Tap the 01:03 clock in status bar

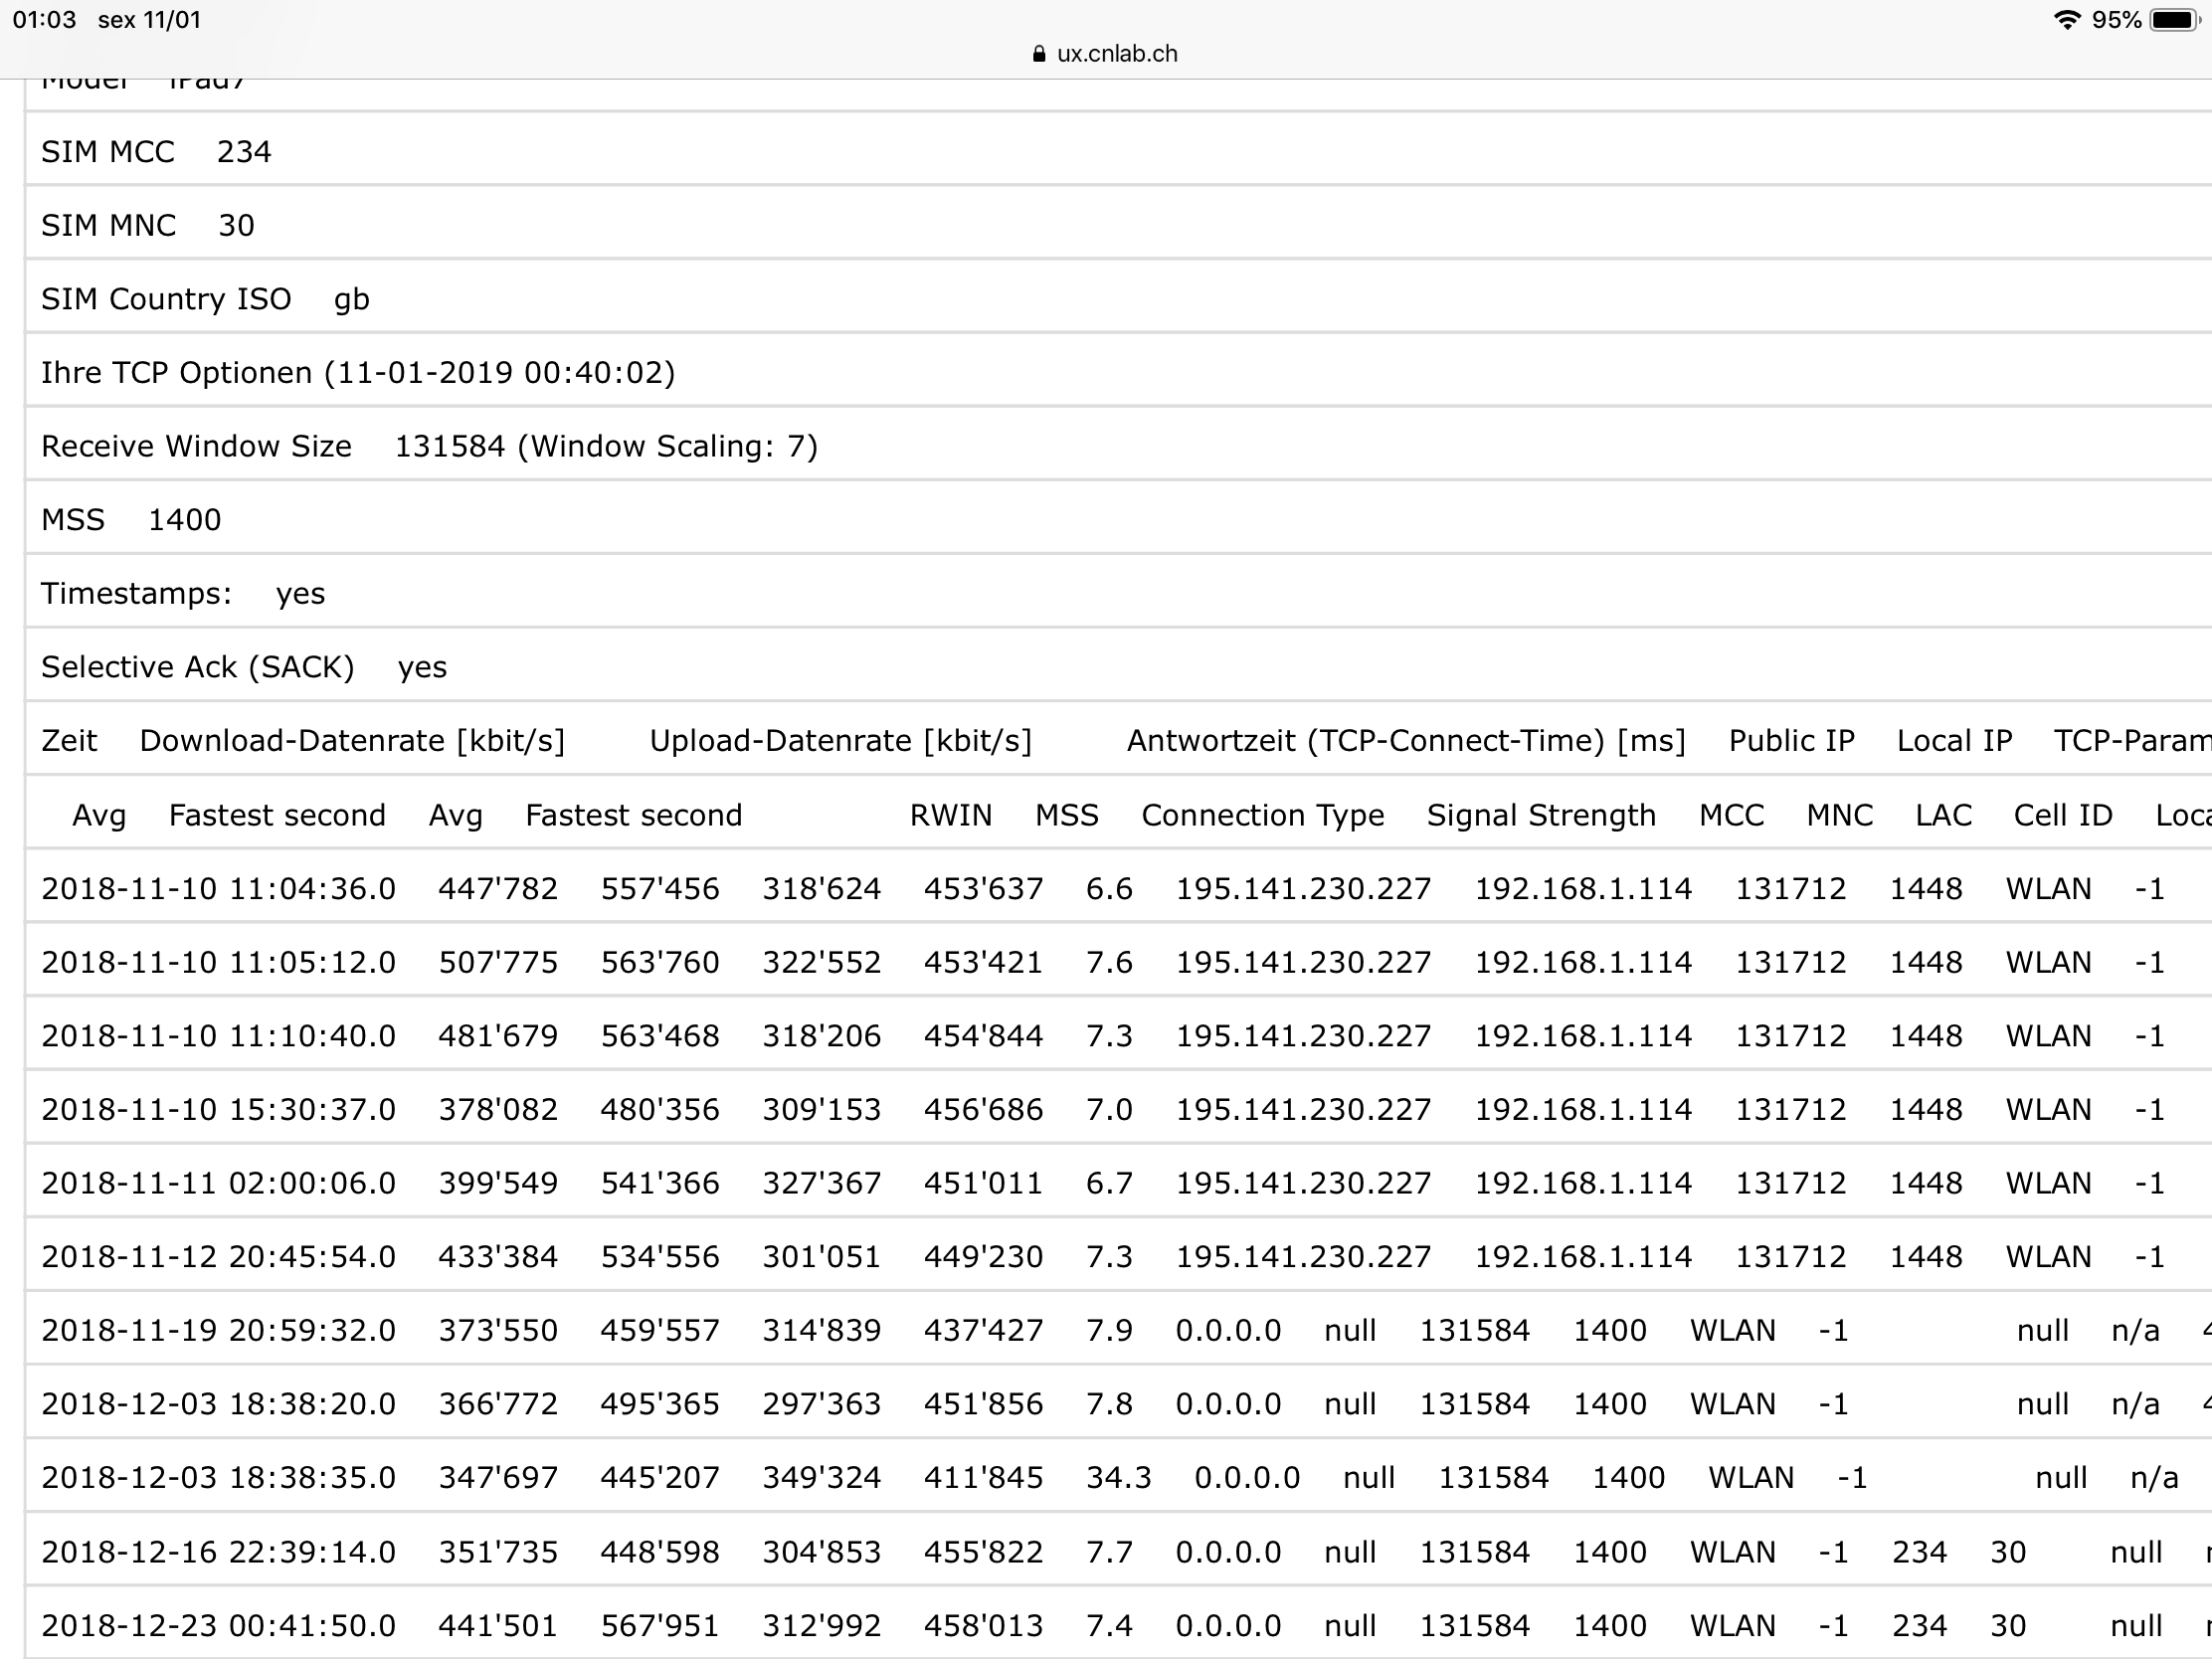44,20
